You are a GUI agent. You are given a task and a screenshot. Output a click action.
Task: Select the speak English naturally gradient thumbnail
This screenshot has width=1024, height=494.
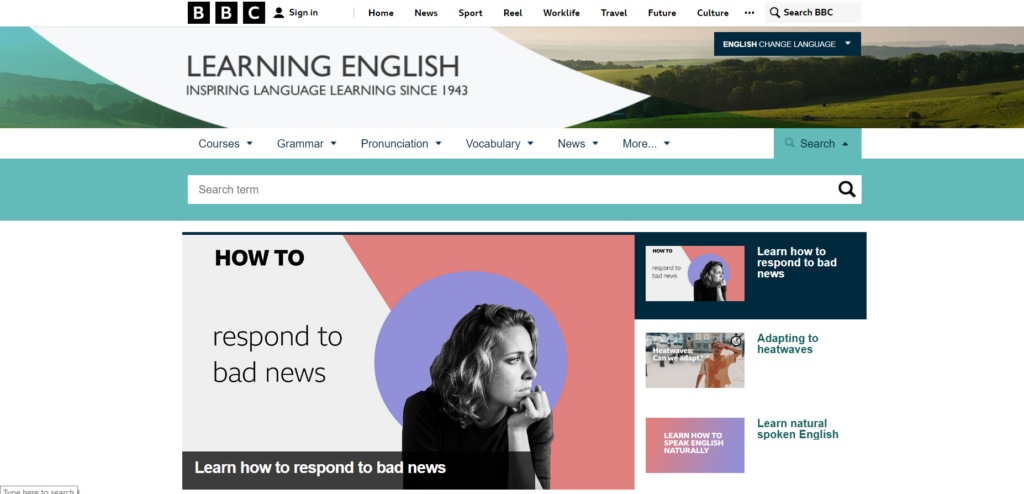click(694, 445)
